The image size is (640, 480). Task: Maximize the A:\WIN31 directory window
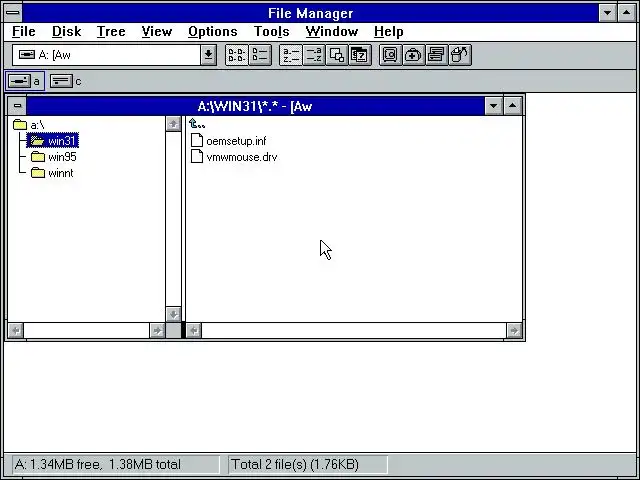[x=513, y=106]
